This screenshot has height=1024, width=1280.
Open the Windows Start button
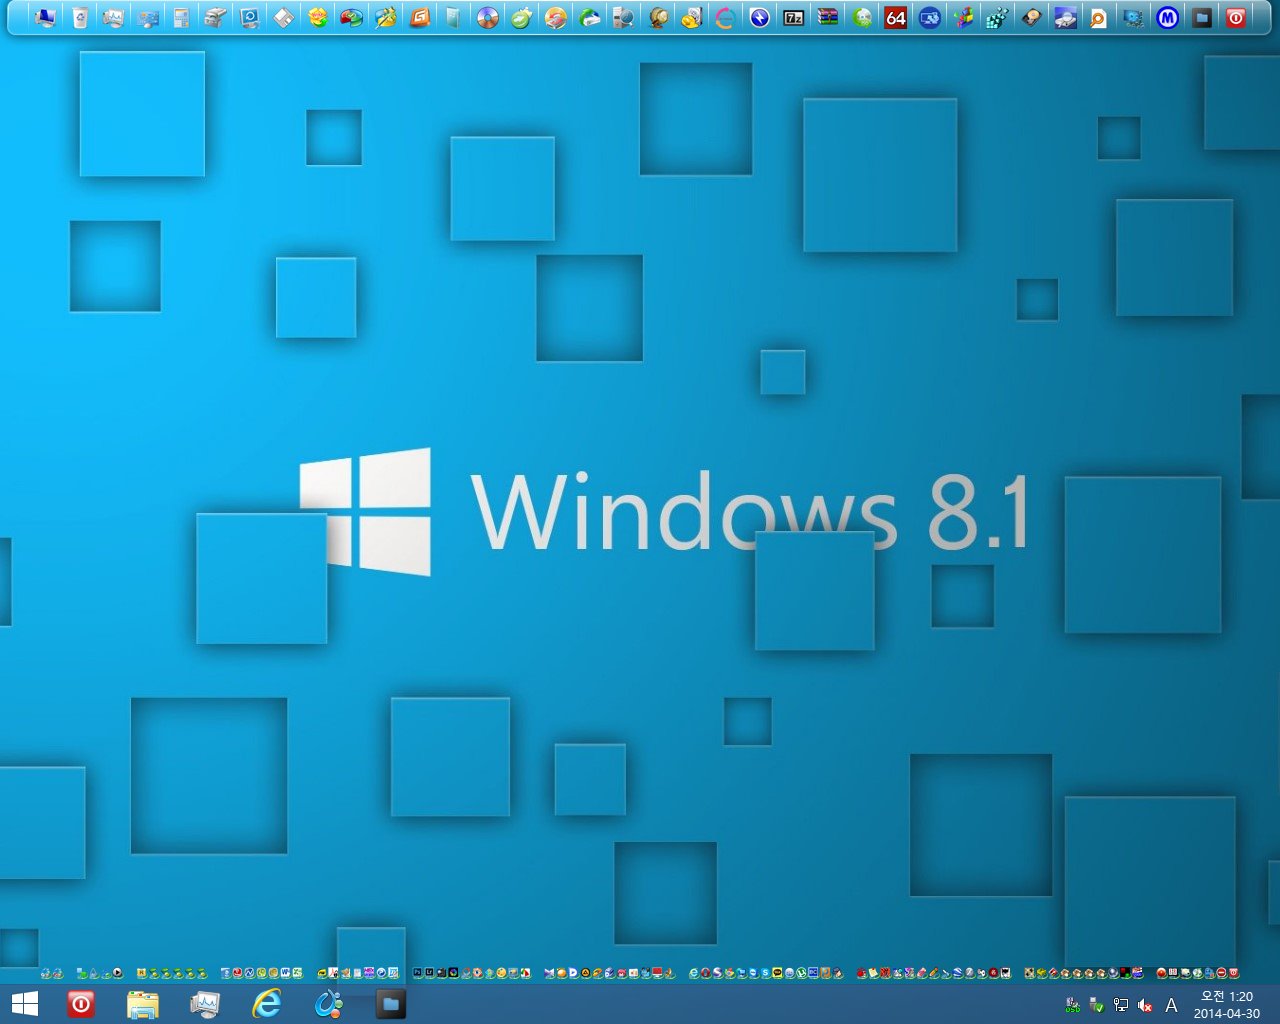25,1004
